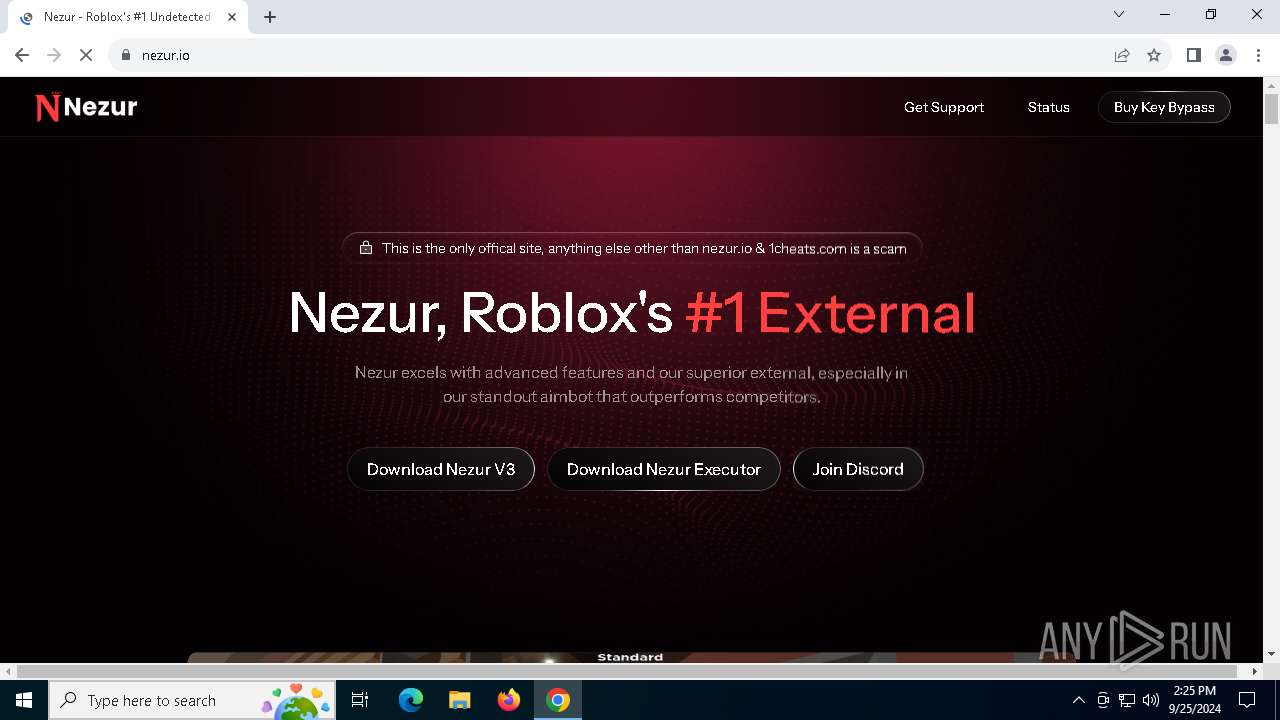Launch Firefox from the taskbar
Image resolution: width=1280 pixels, height=720 pixels.
pos(508,700)
